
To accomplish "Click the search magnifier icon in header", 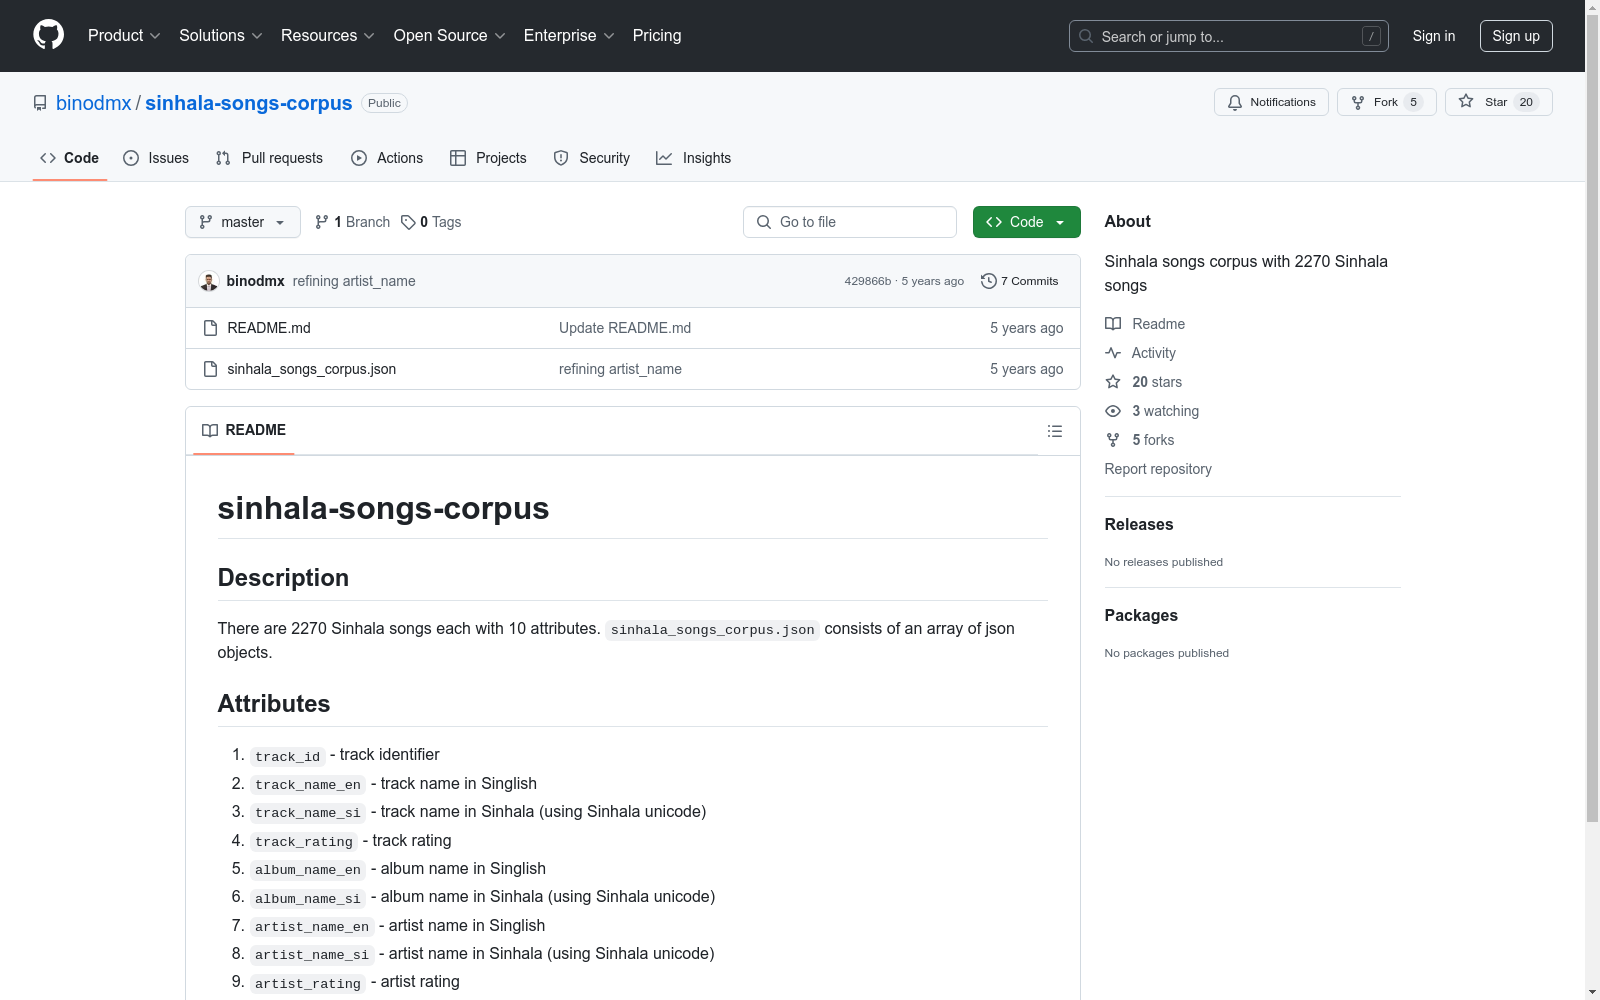I will pyautogui.click(x=1086, y=36).
